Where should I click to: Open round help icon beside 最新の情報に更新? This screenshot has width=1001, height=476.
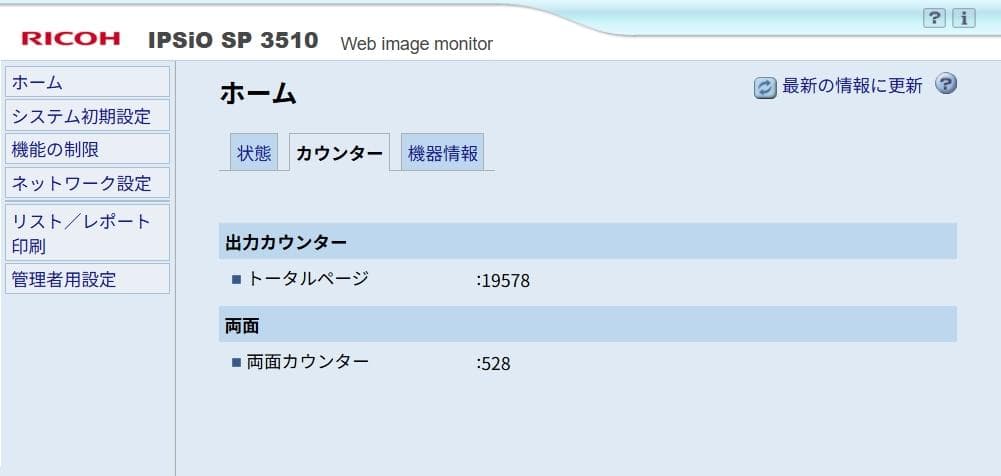946,84
